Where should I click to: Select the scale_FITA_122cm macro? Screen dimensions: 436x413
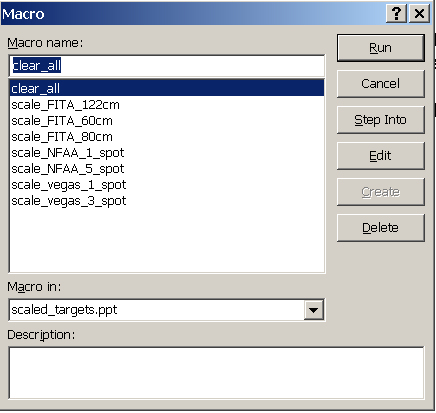point(167,105)
